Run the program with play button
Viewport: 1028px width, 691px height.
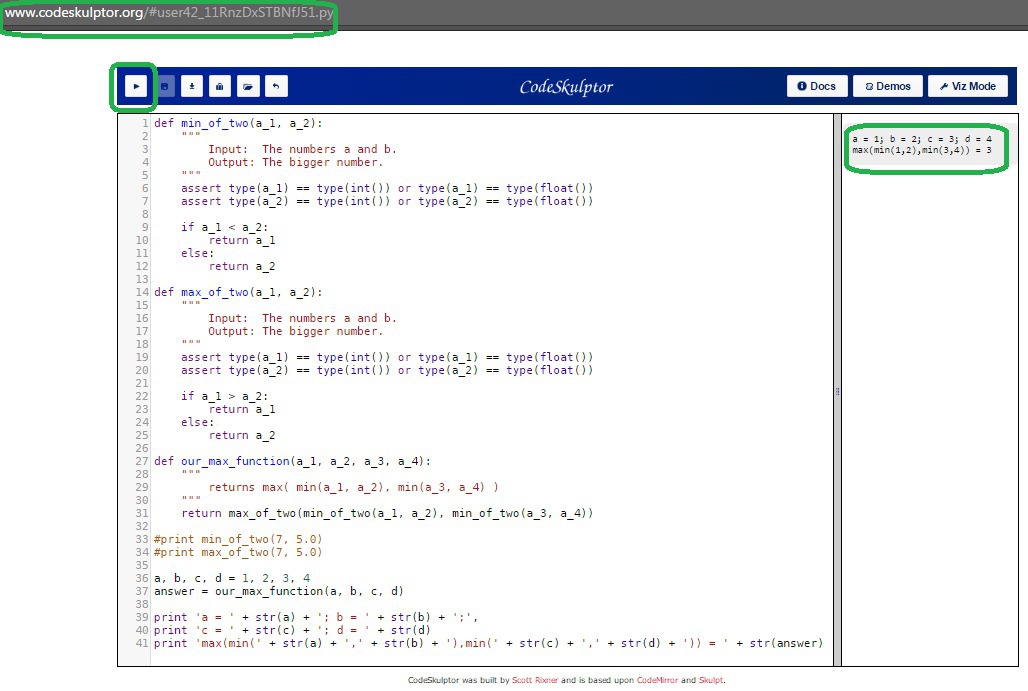click(134, 86)
